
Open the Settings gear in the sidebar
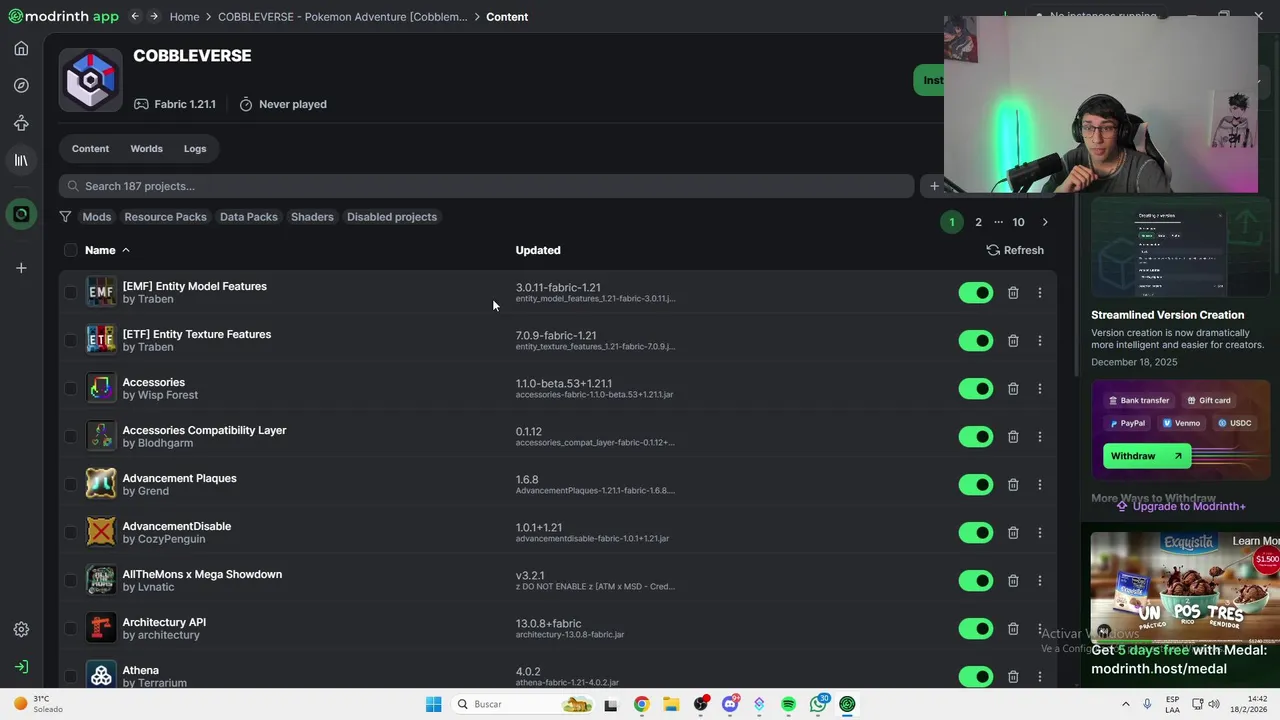(x=21, y=629)
